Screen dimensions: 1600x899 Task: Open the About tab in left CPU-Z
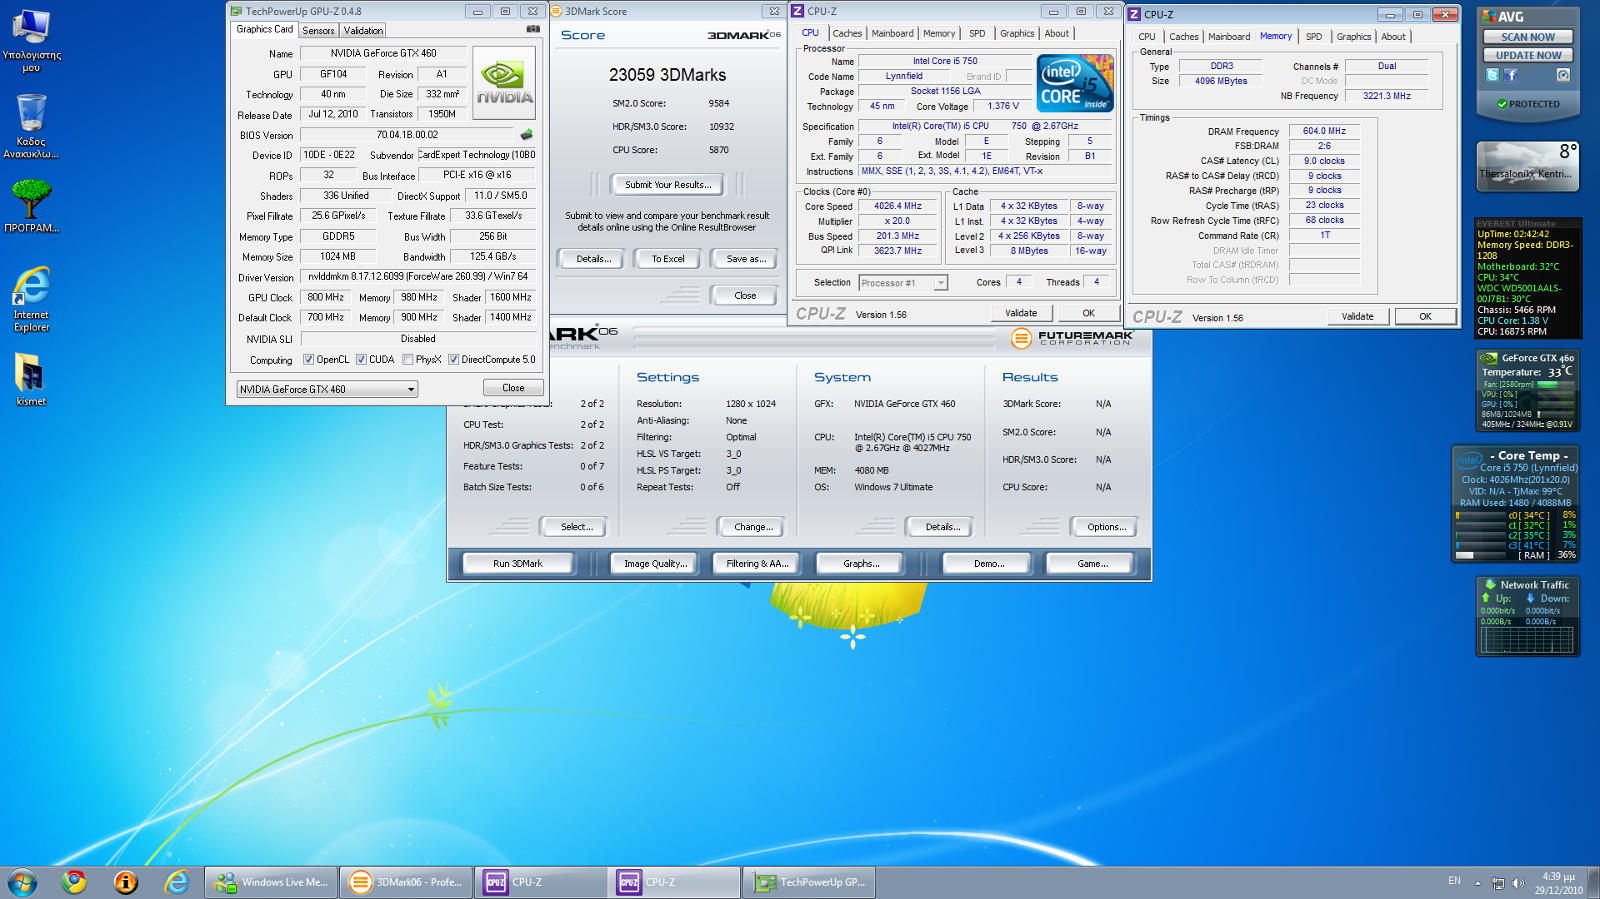pos(1057,33)
